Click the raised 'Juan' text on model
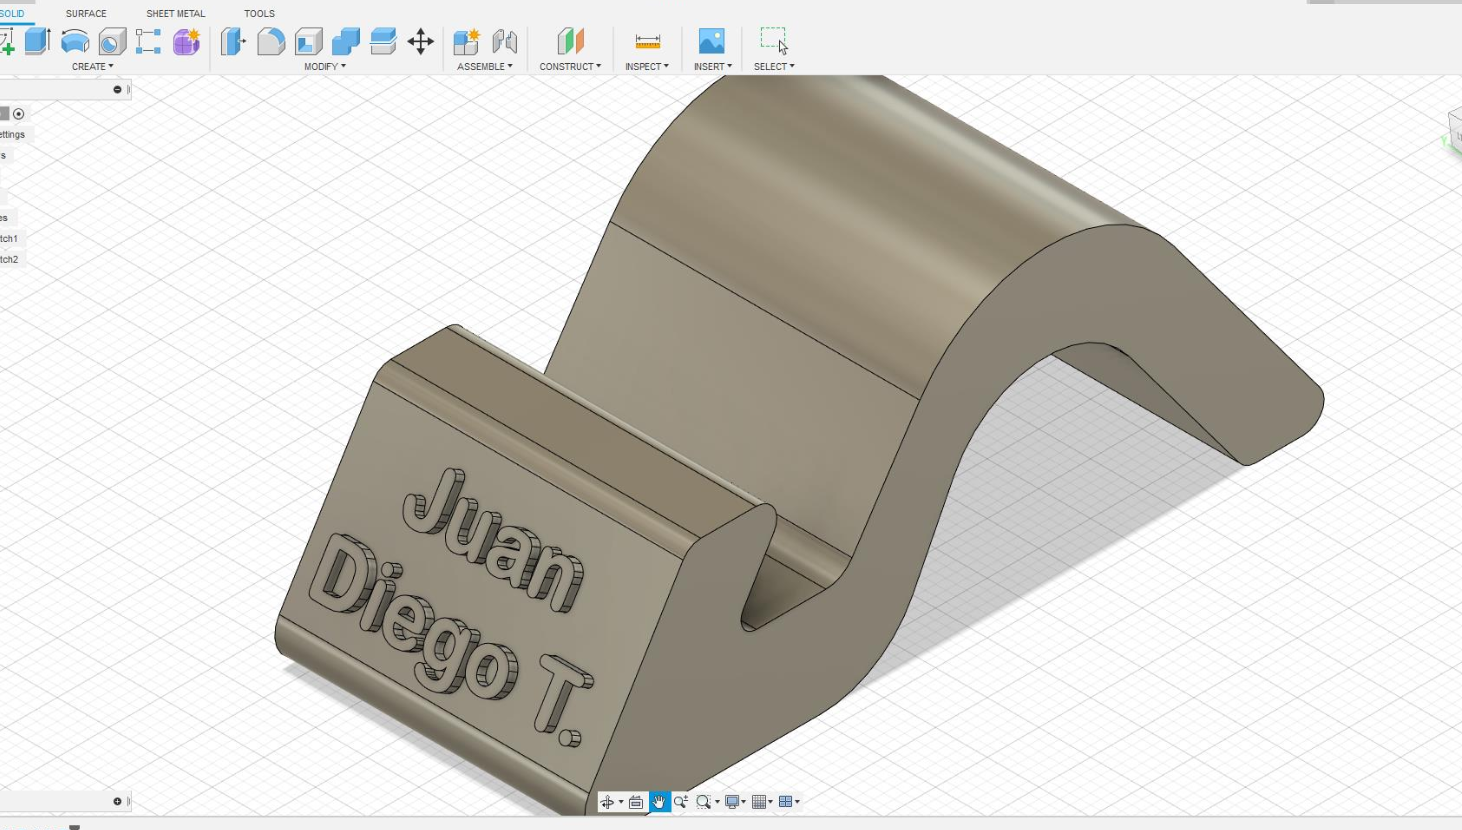Viewport: 1462px width, 830px height. [492, 539]
